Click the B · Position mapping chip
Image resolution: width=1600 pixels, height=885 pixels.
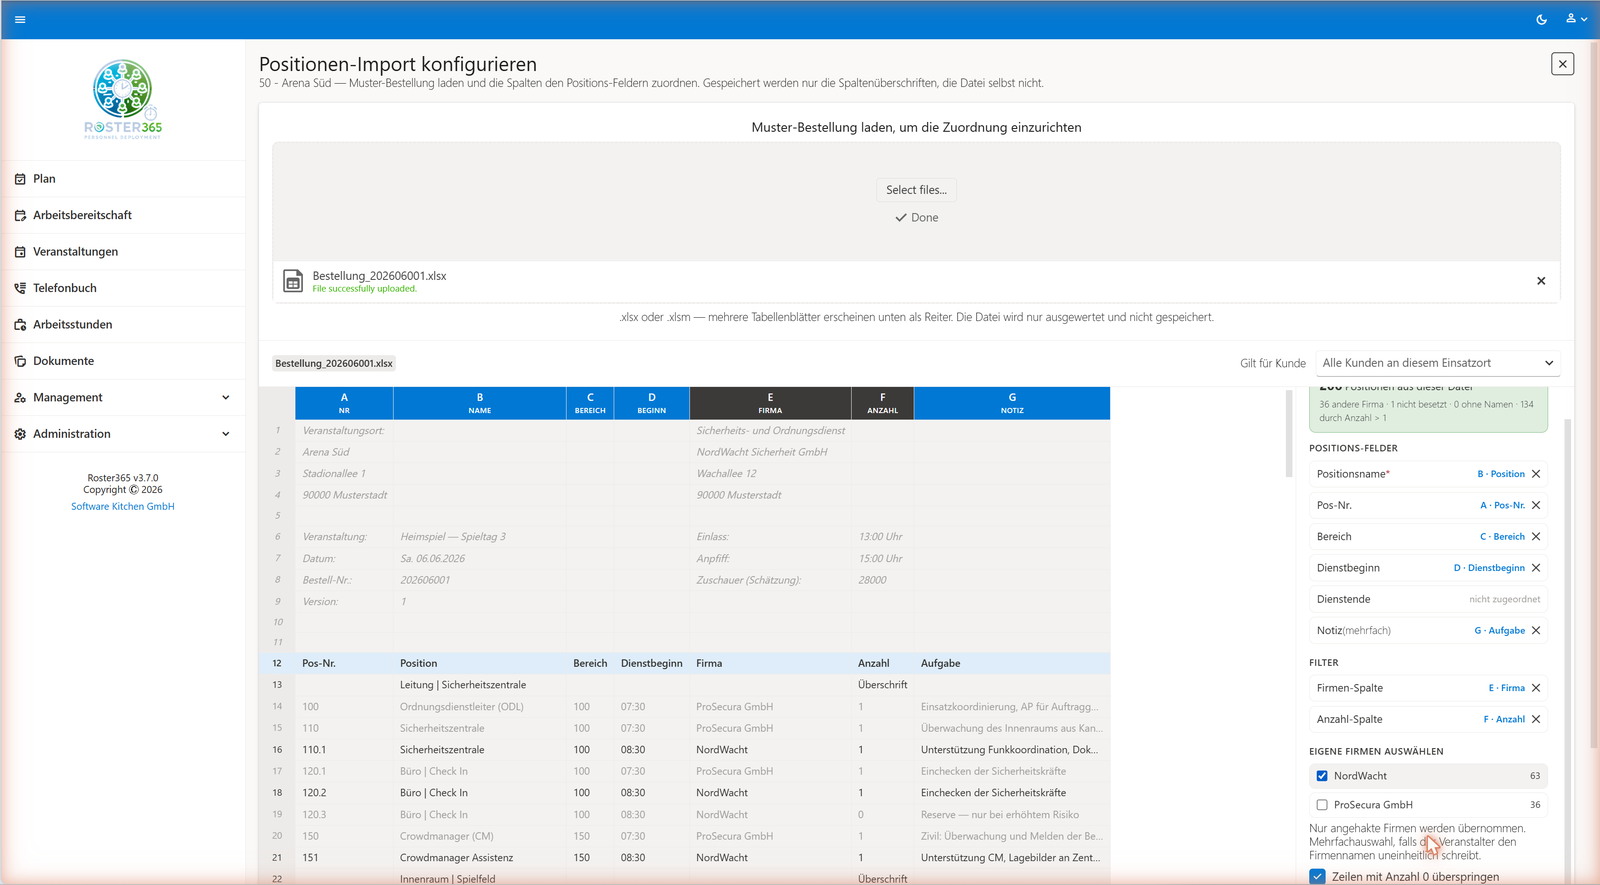tap(1501, 474)
